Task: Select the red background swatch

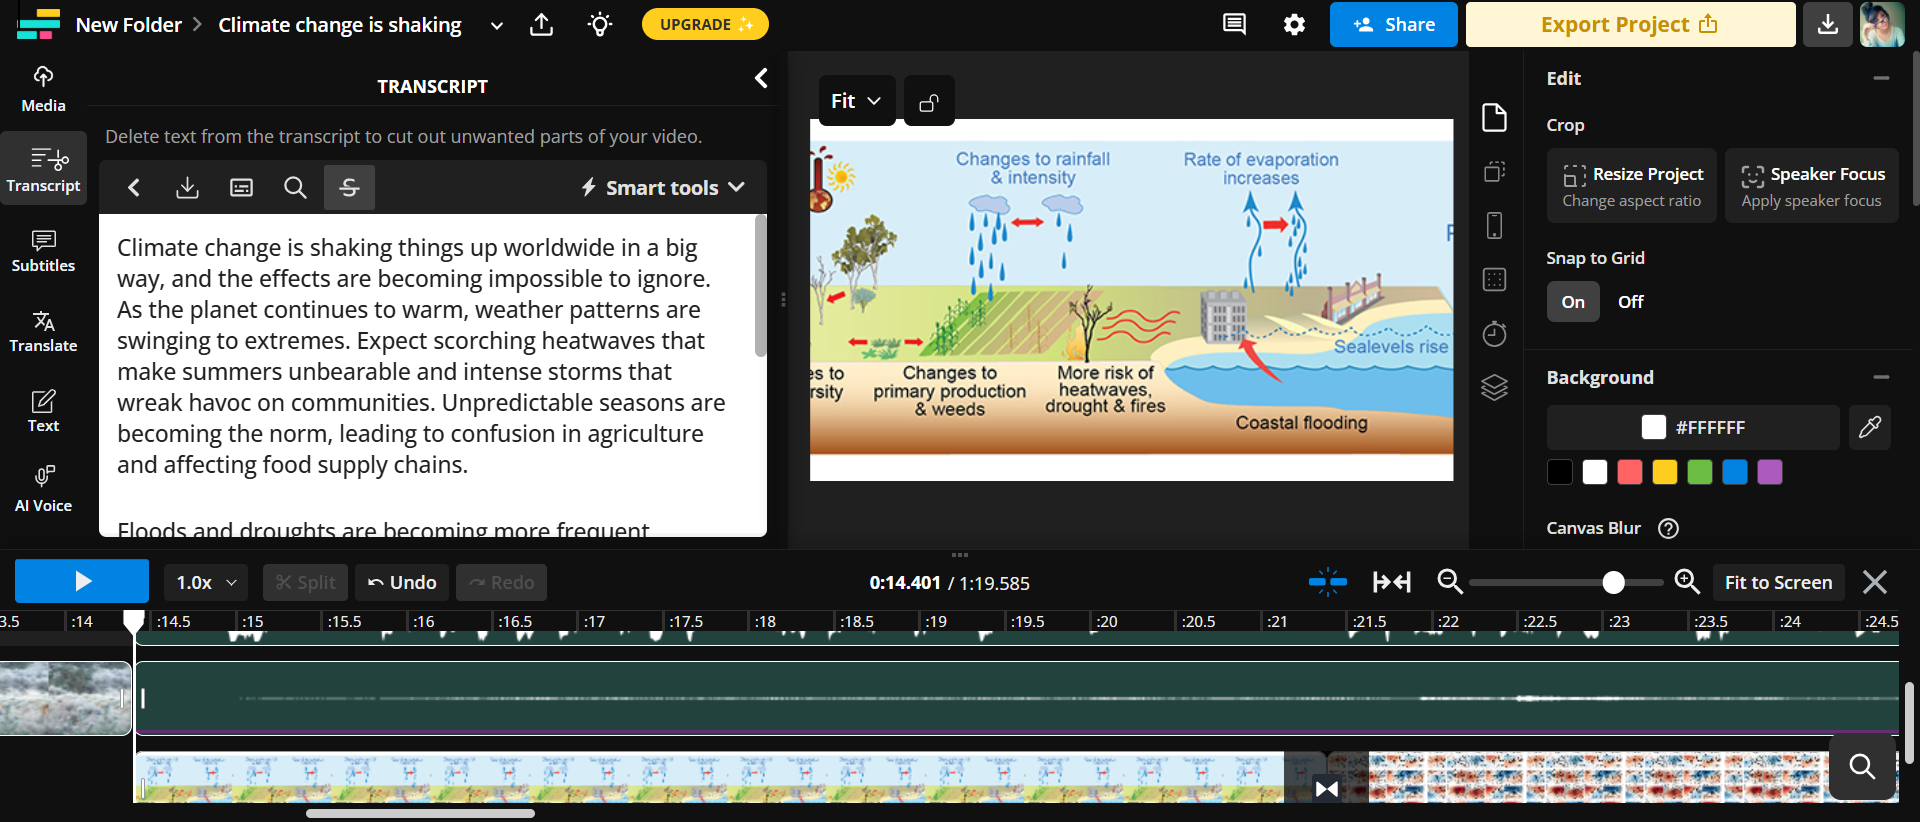Action: (1630, 472)
